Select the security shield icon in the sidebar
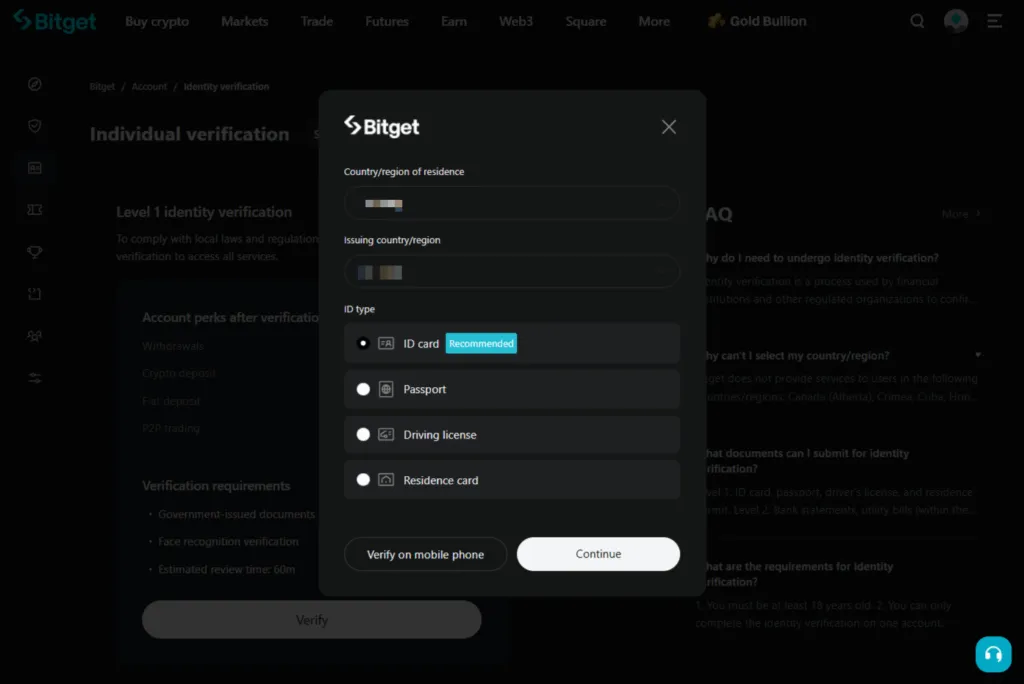 [34, 126]
